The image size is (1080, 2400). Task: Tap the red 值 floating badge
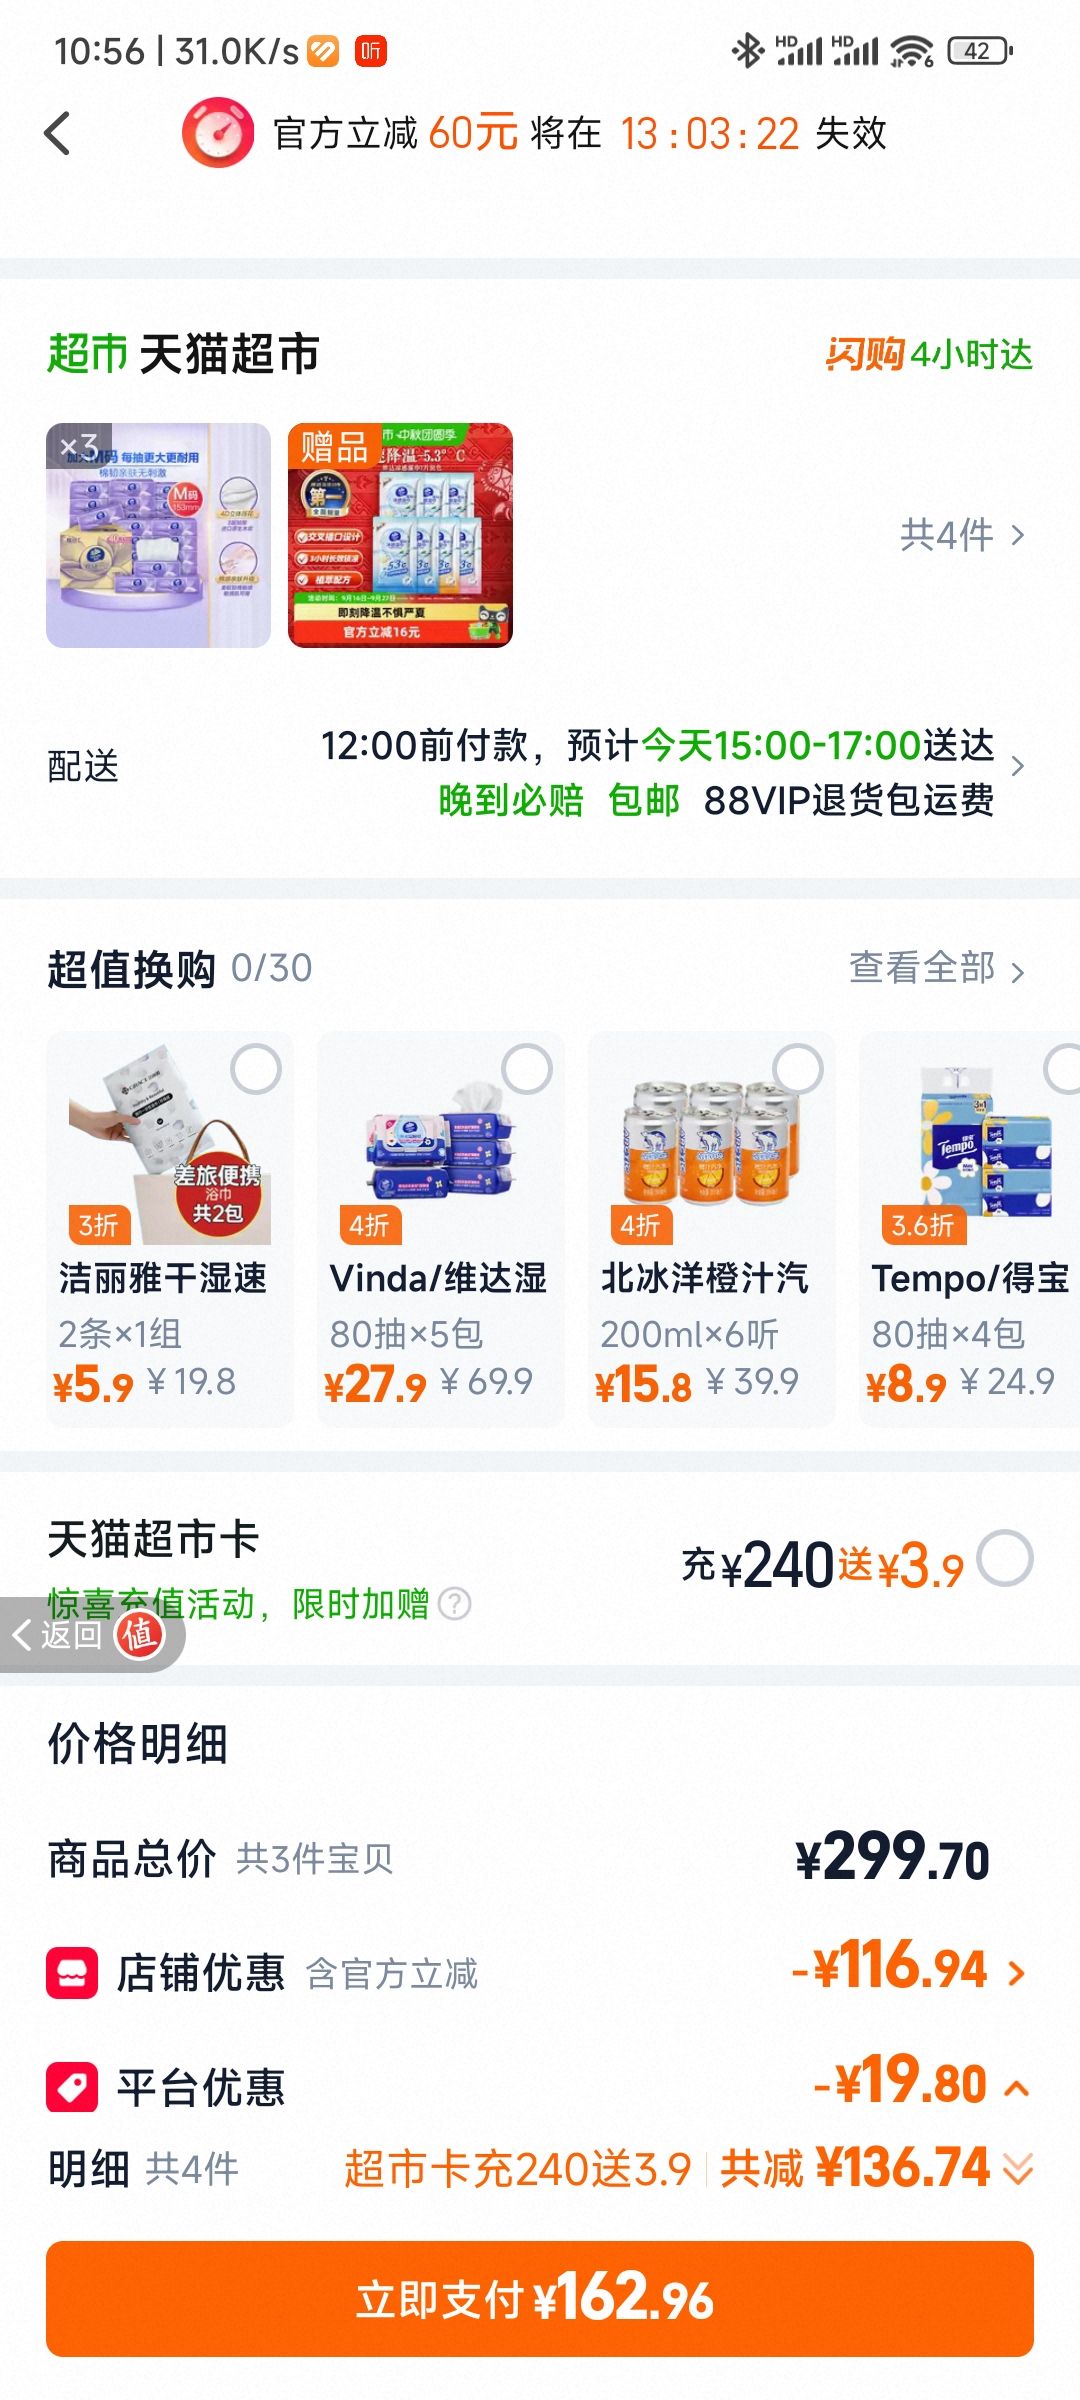coord(140,1635)
